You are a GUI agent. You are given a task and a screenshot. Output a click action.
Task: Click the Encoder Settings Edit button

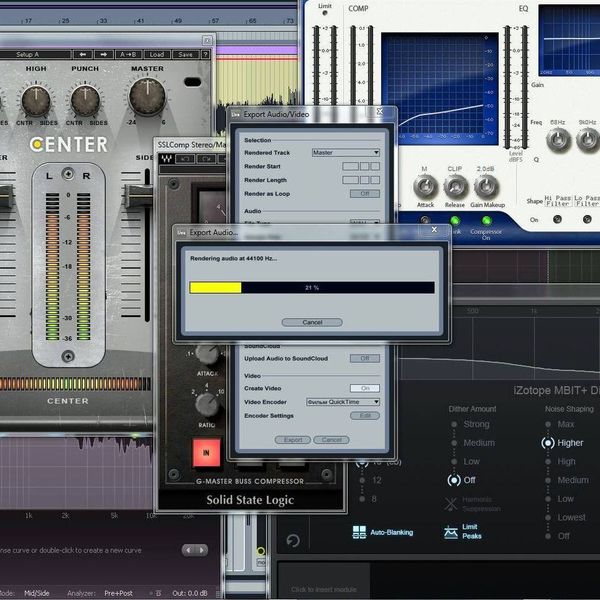coord(365,416)
